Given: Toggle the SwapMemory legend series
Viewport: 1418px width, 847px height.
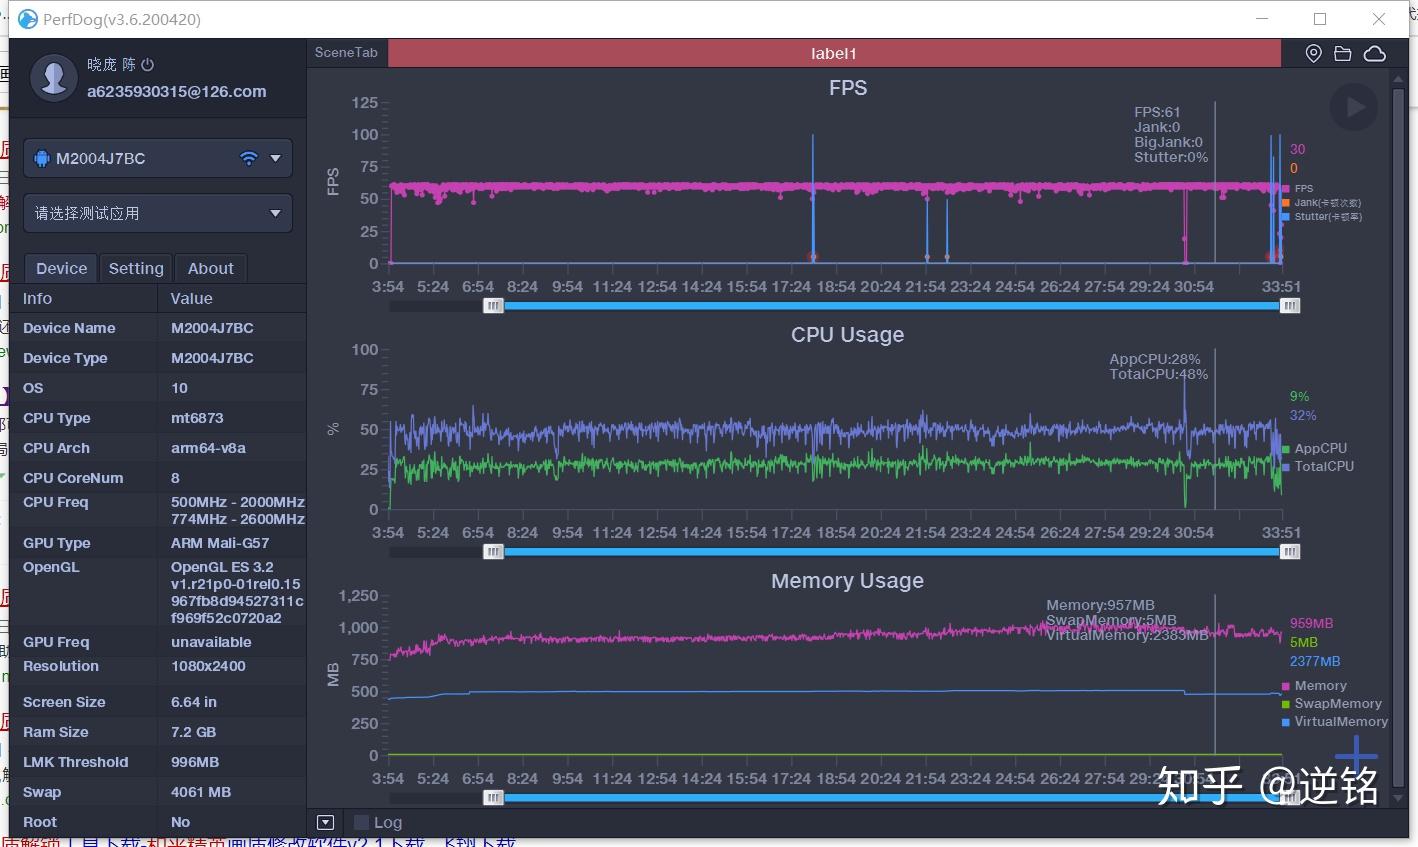Looking at the screenshot, I should pyautogui.click(x=1332, y=703).
